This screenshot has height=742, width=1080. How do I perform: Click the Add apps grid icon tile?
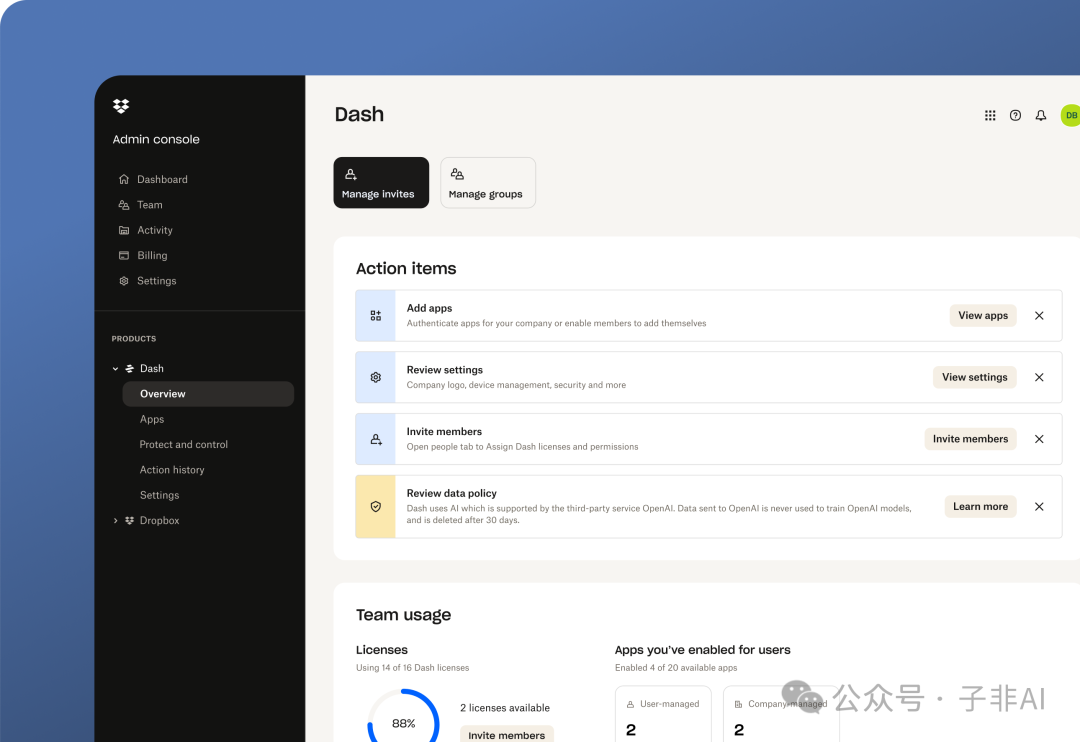click(x=375, y=316)
